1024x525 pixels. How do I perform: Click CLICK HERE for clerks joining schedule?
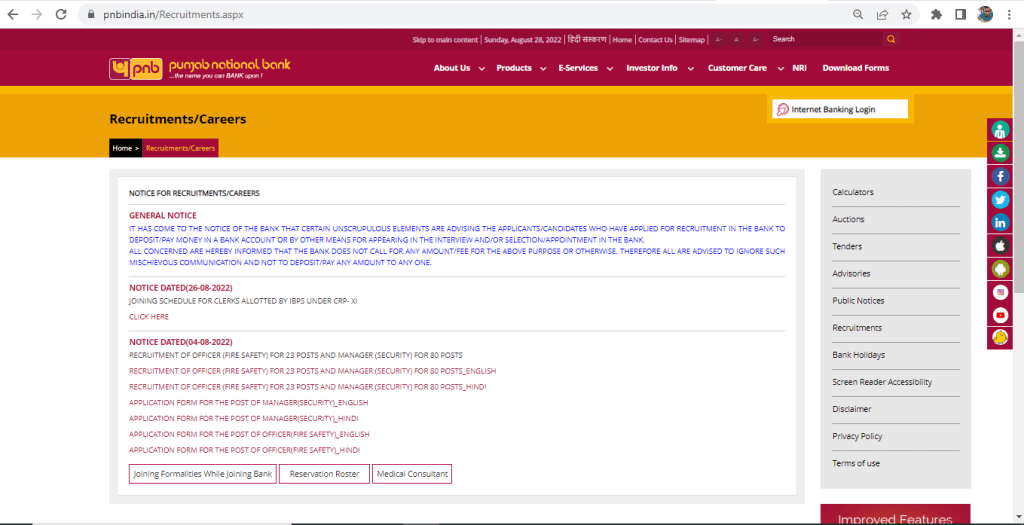click(x=149, y=317)
